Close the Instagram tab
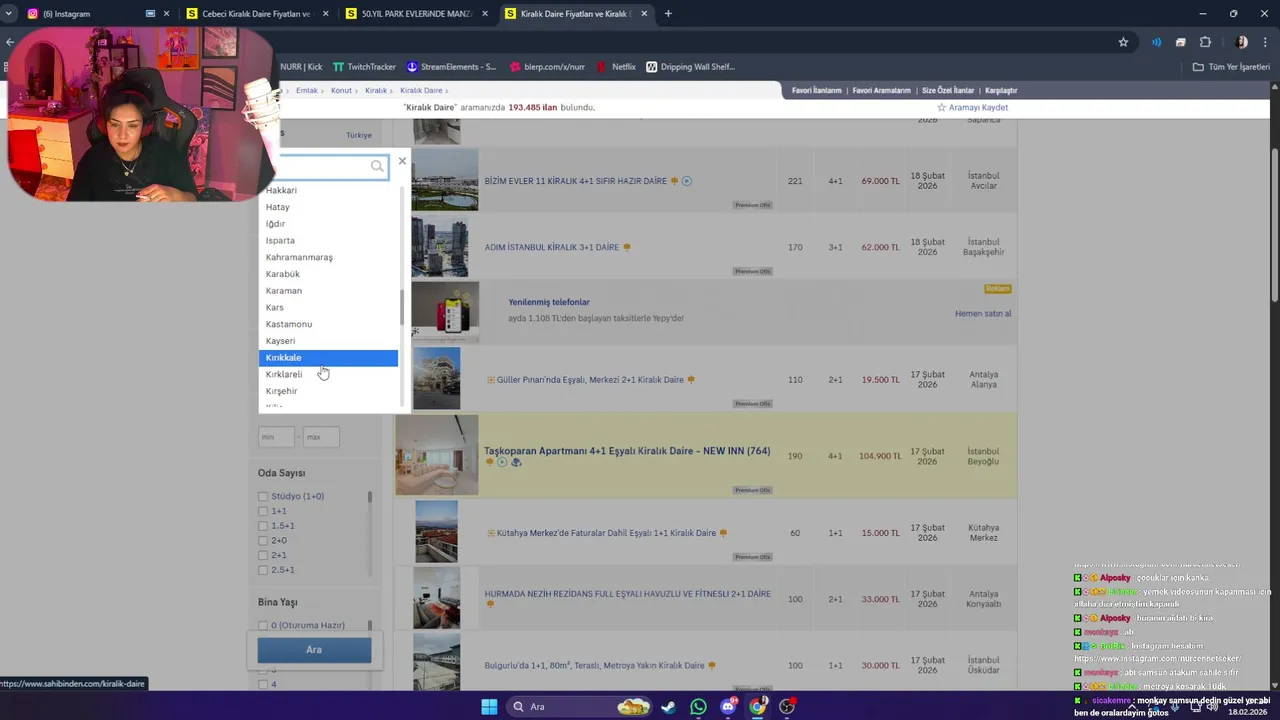Viewport: 1280px width, 720px height. coord(166,14)
